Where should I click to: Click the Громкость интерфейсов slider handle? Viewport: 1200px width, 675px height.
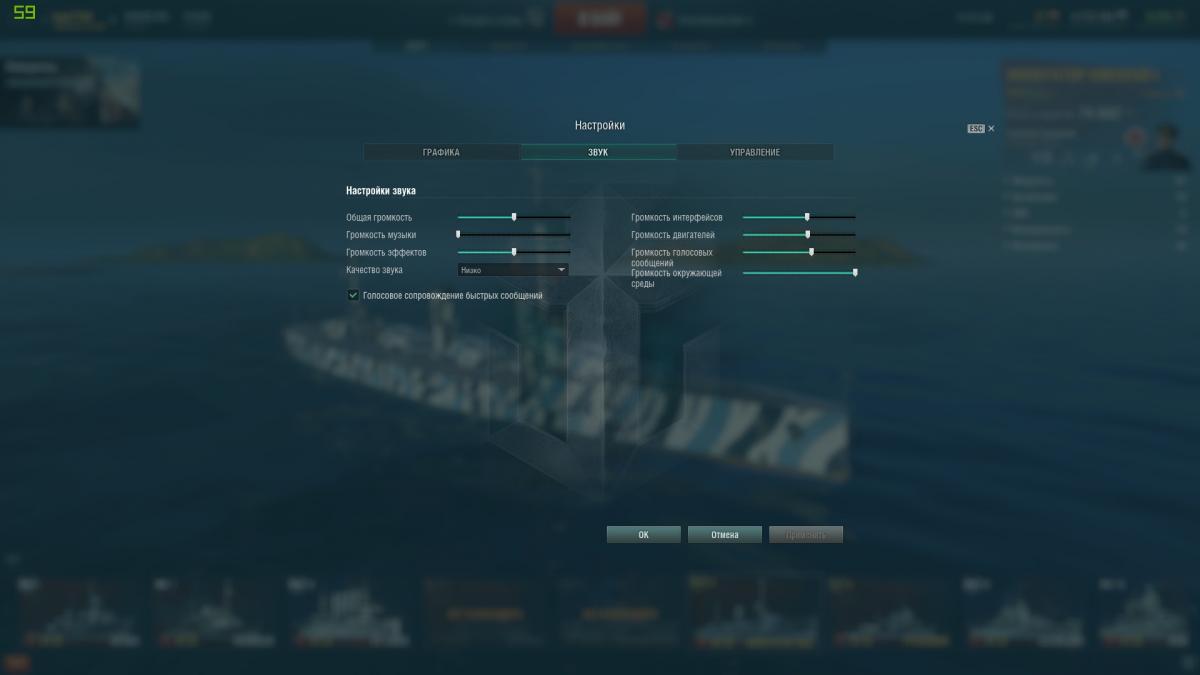(807, 217)
